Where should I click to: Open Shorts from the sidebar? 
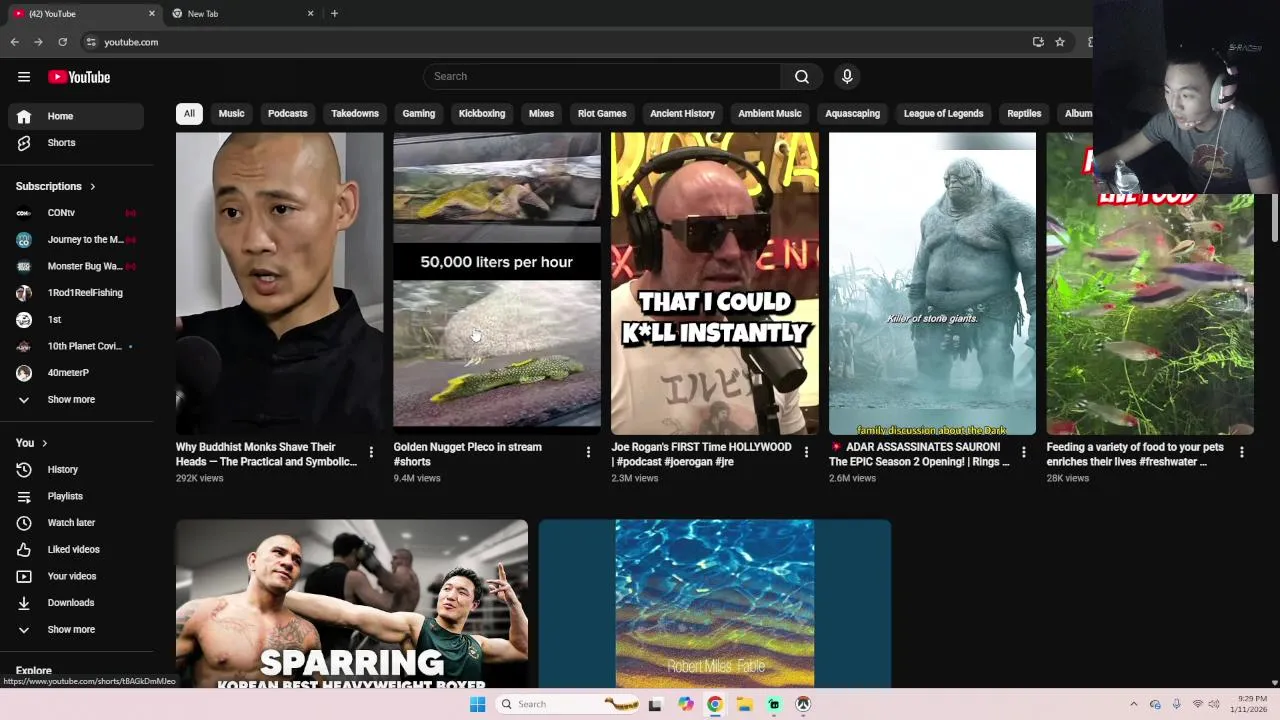click(76, 143)
